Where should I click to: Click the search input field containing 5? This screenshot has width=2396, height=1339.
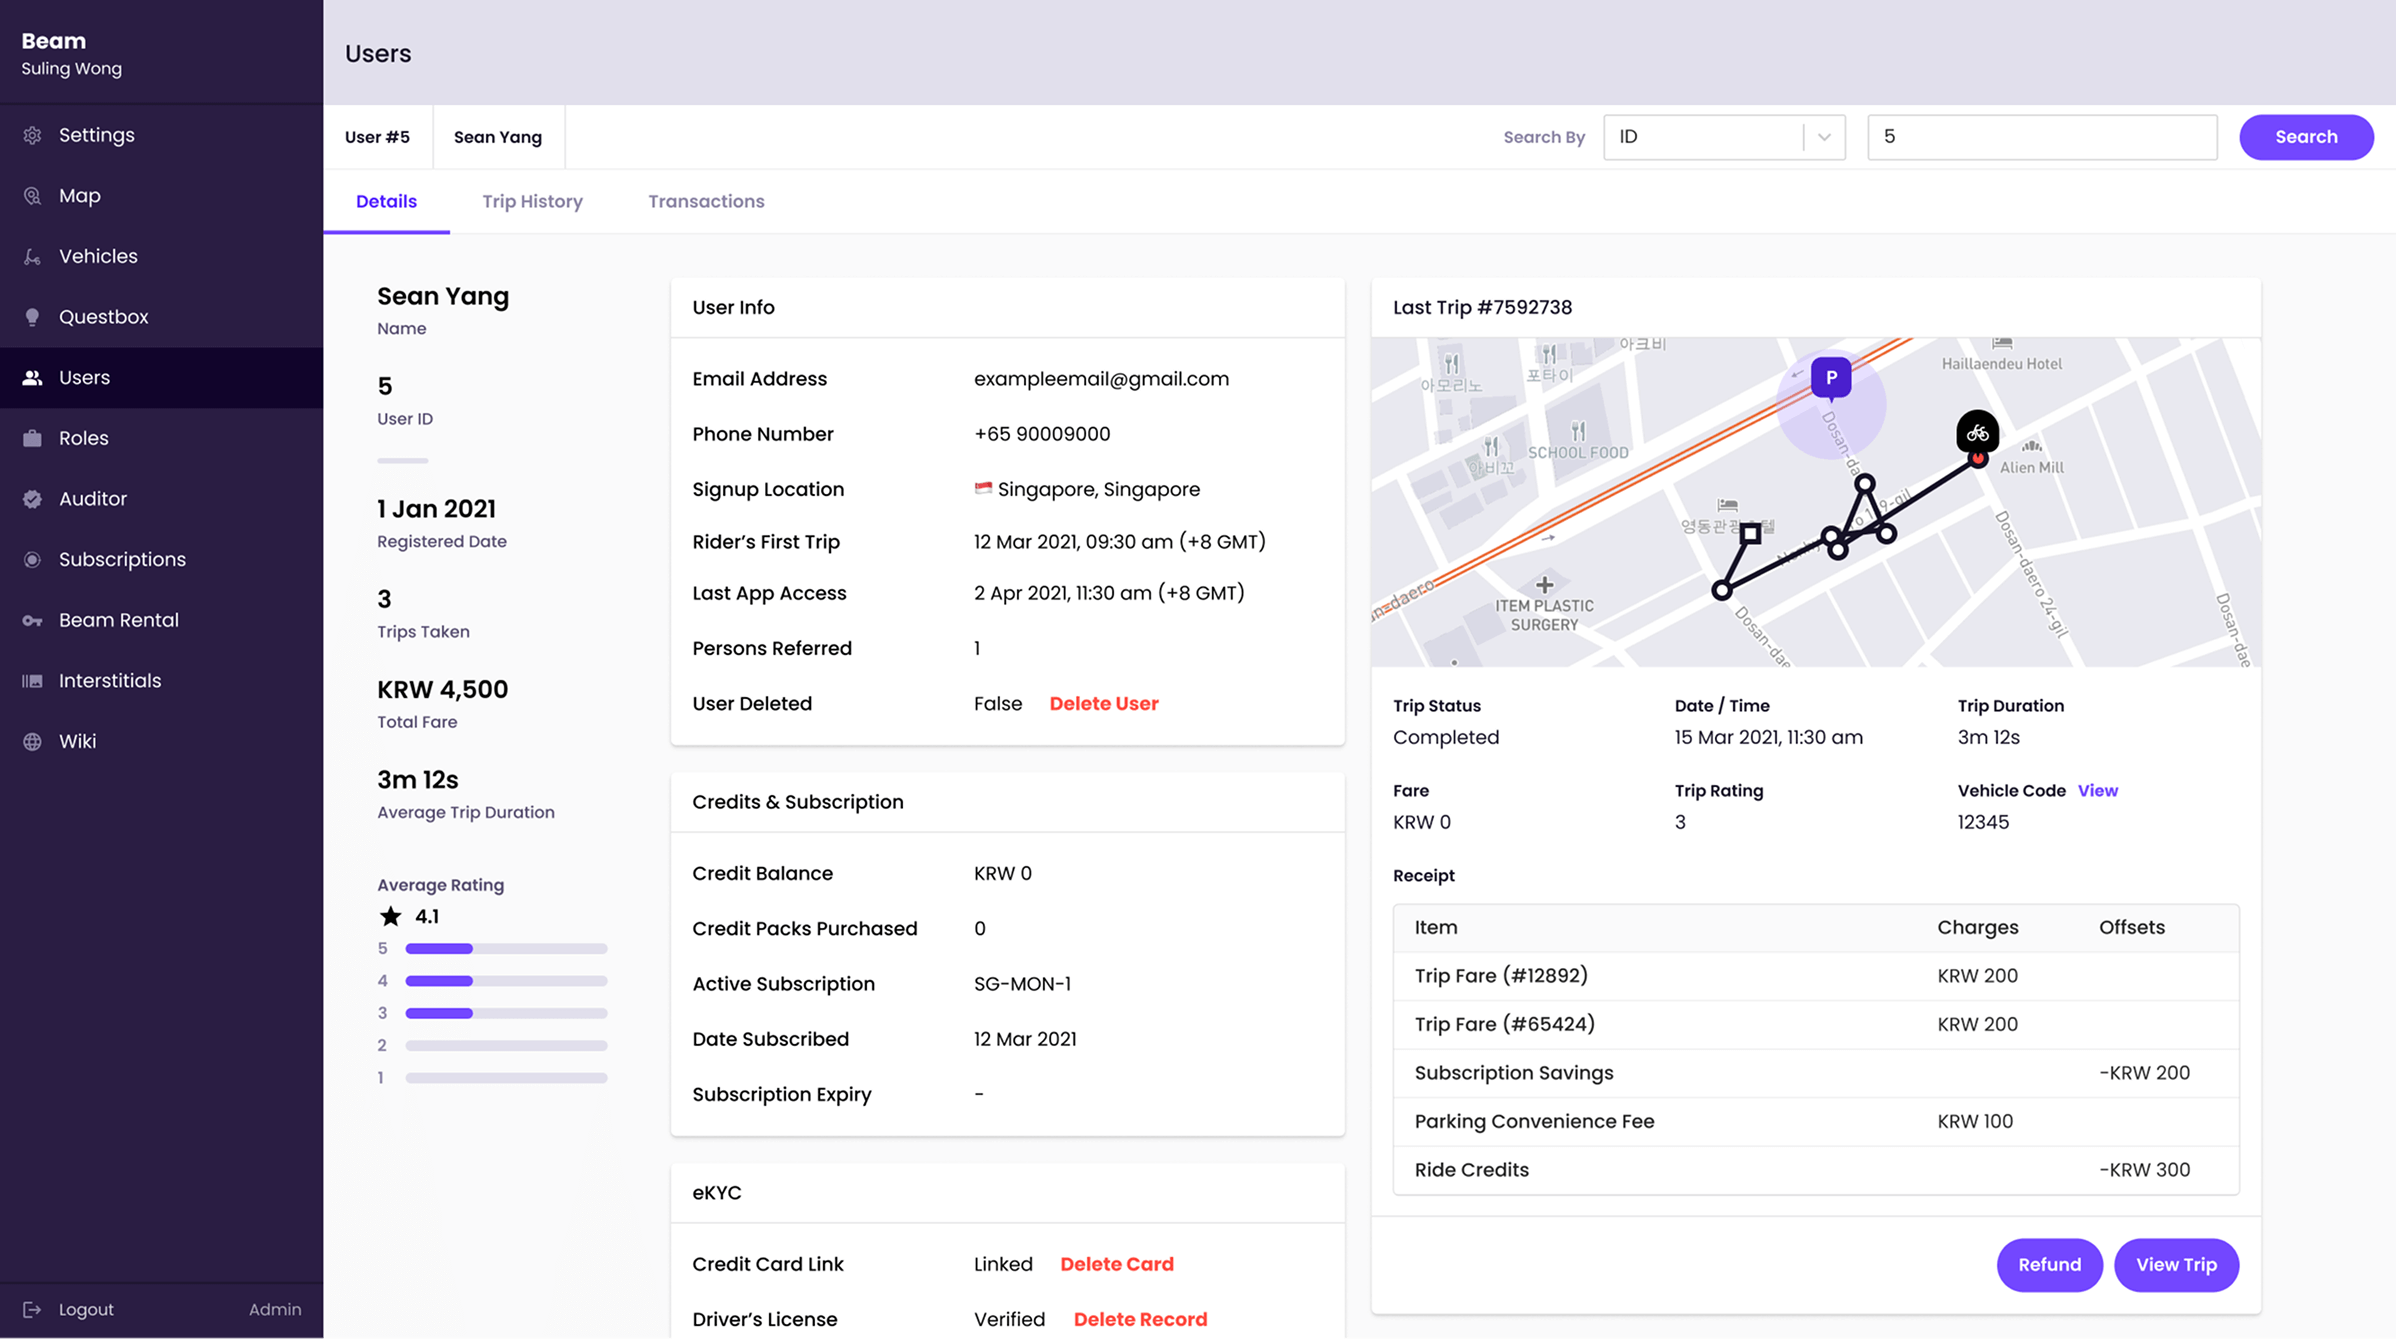(2042, 137)
